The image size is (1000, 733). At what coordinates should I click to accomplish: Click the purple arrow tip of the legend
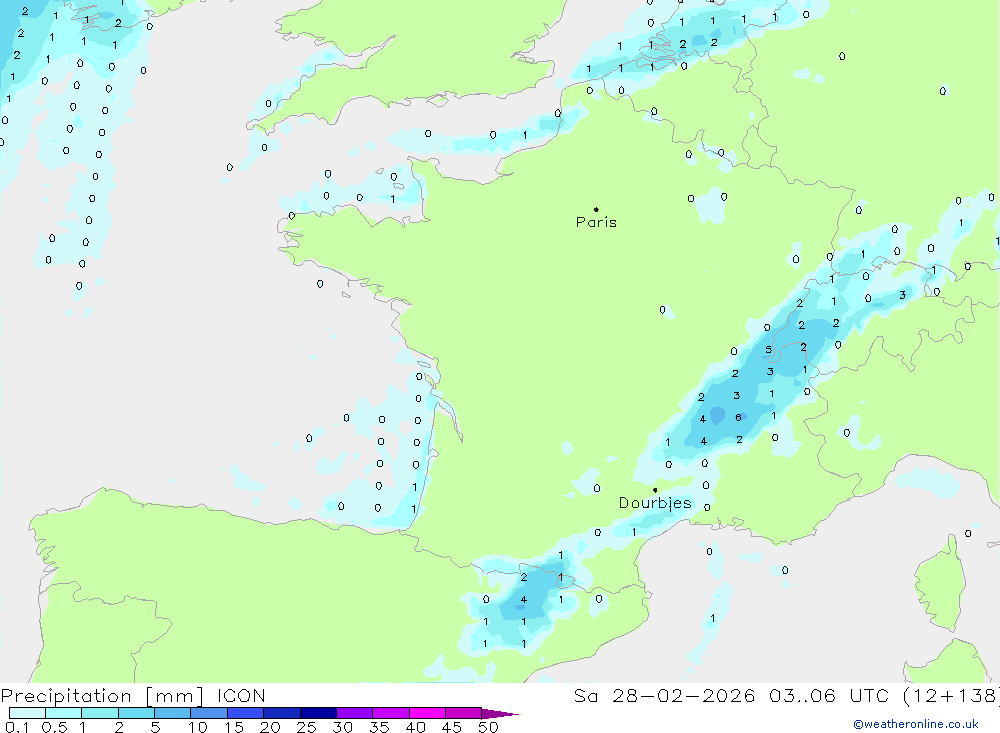(x=499, y=714)
